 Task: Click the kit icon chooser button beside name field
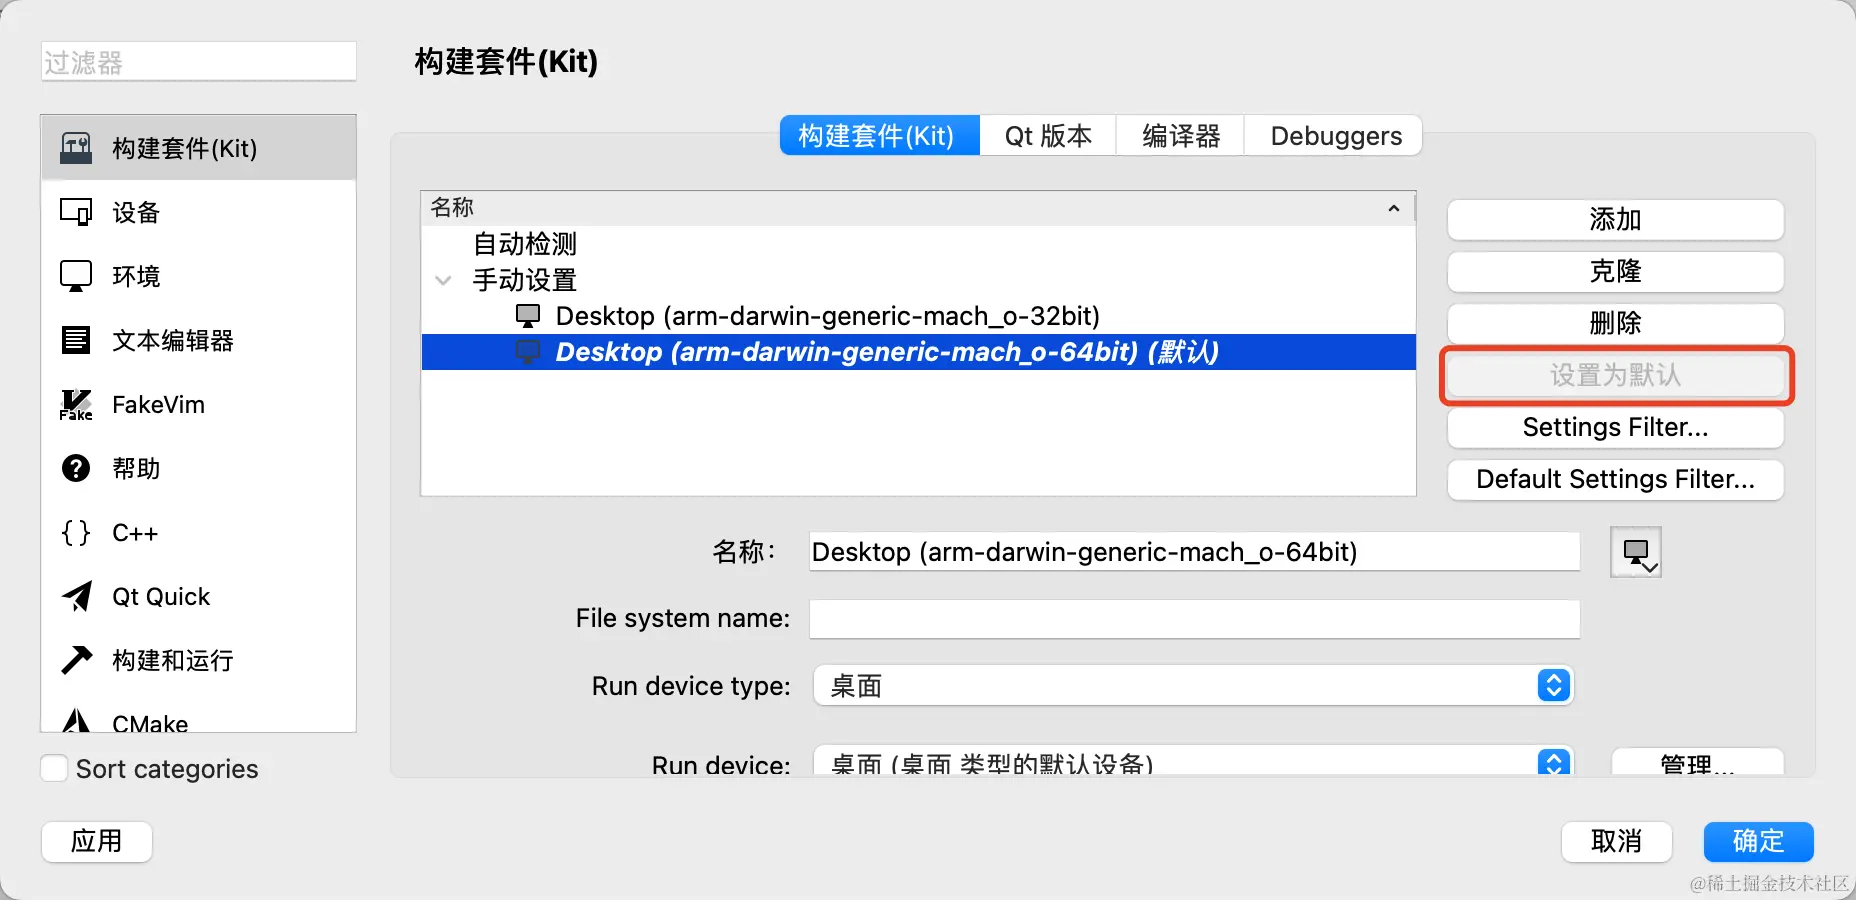pos(1636,552)
